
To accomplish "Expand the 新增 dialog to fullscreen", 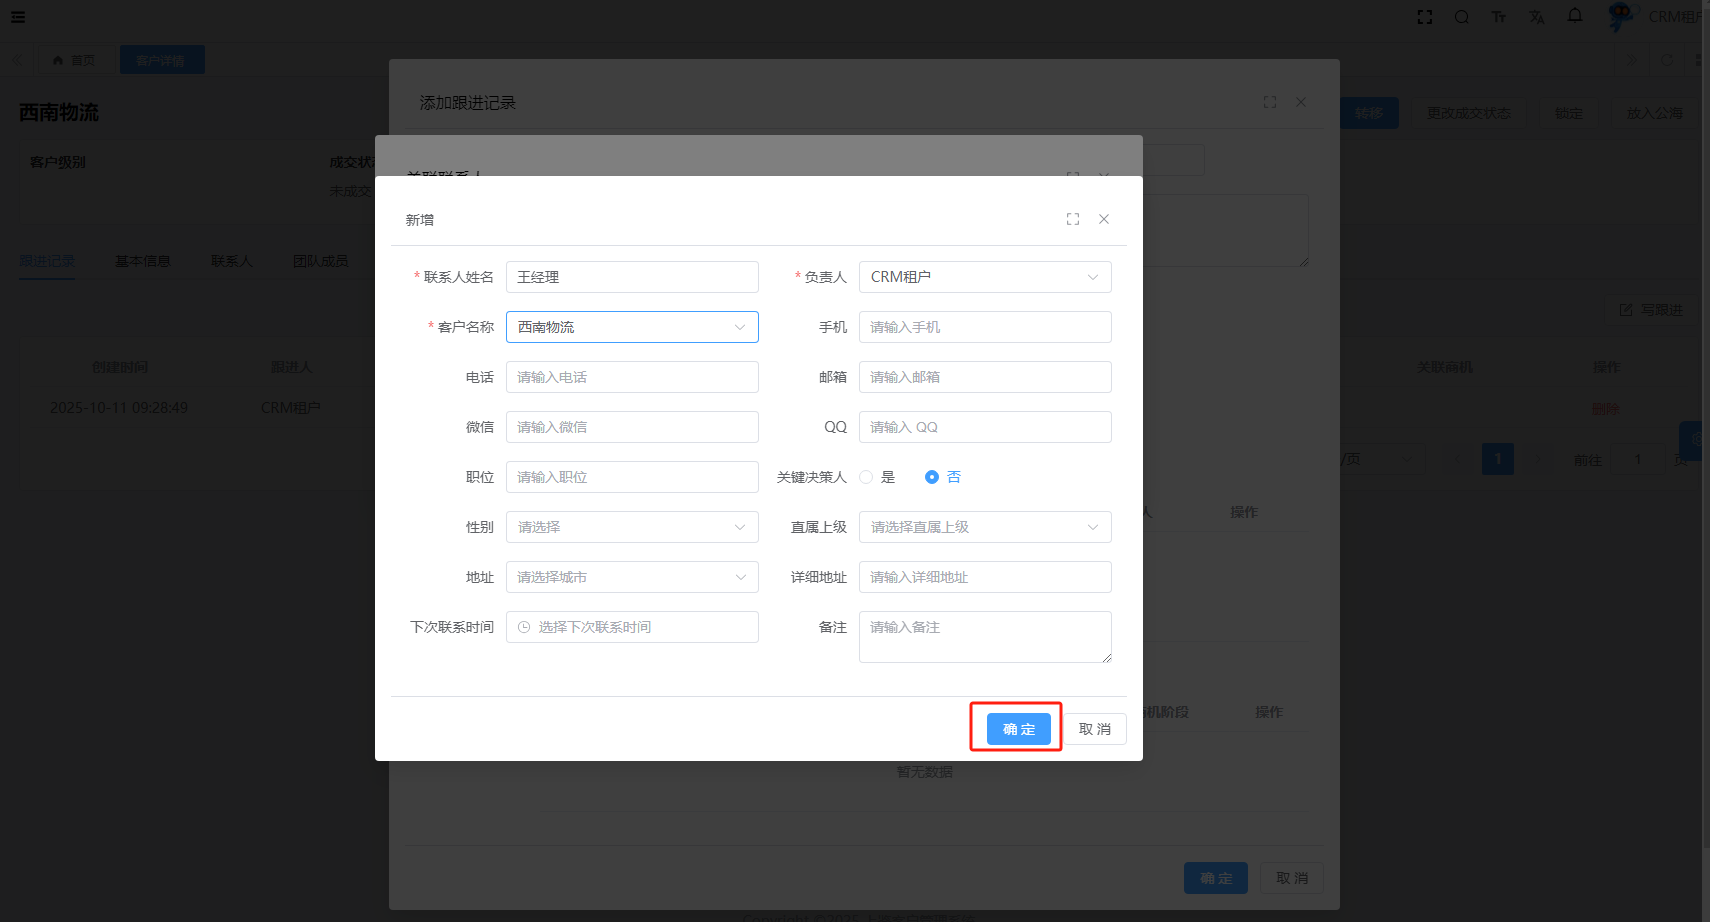I will 1073,219.
